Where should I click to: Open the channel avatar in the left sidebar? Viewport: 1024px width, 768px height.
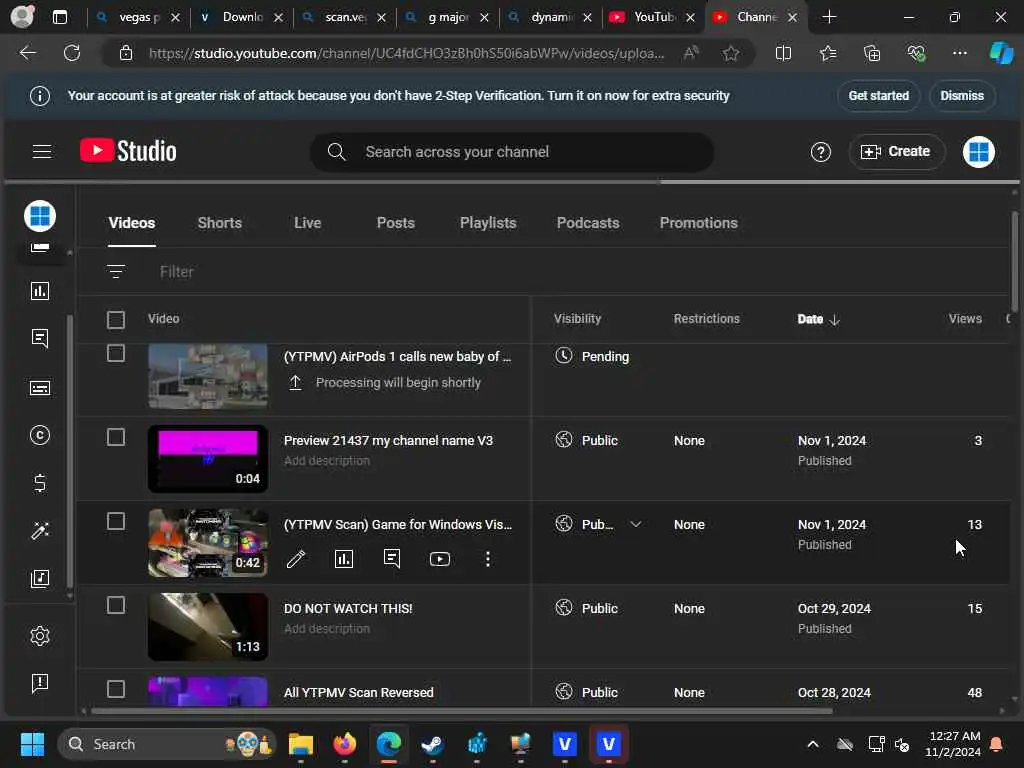40,216
